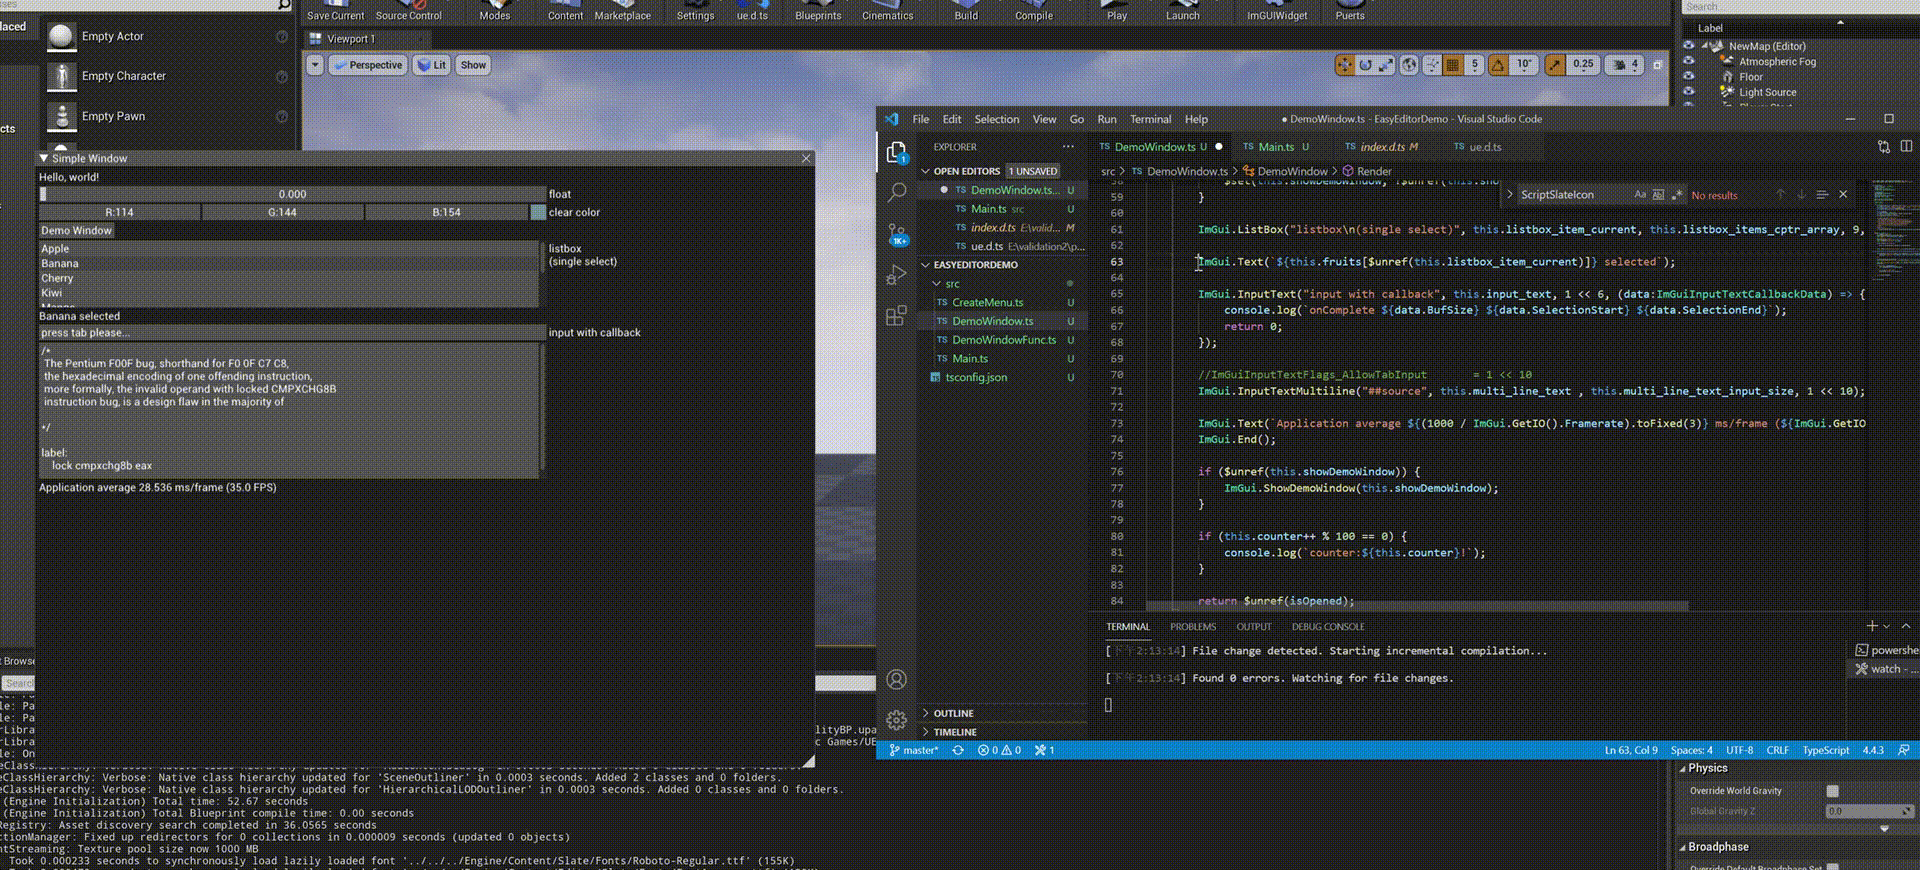Click surface snapping icon in viewport toolbar
Viewport: 1920px width, 870px height.
point(1432,65)
